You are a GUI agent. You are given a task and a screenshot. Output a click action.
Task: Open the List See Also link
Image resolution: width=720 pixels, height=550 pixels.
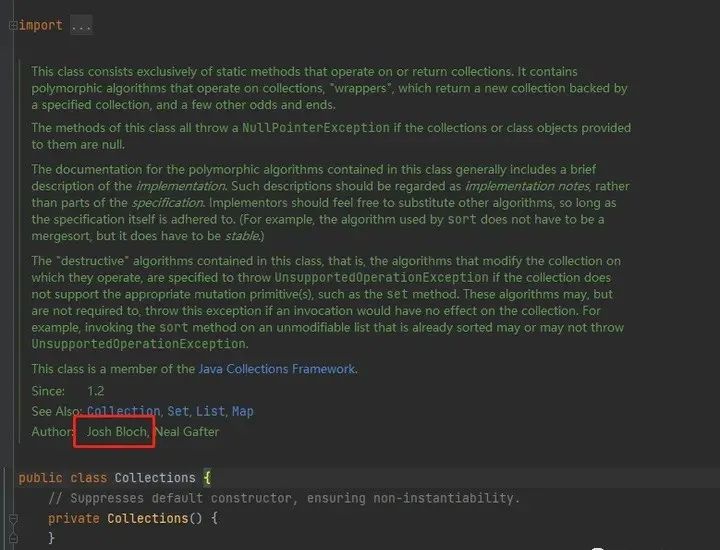point(210,411)
